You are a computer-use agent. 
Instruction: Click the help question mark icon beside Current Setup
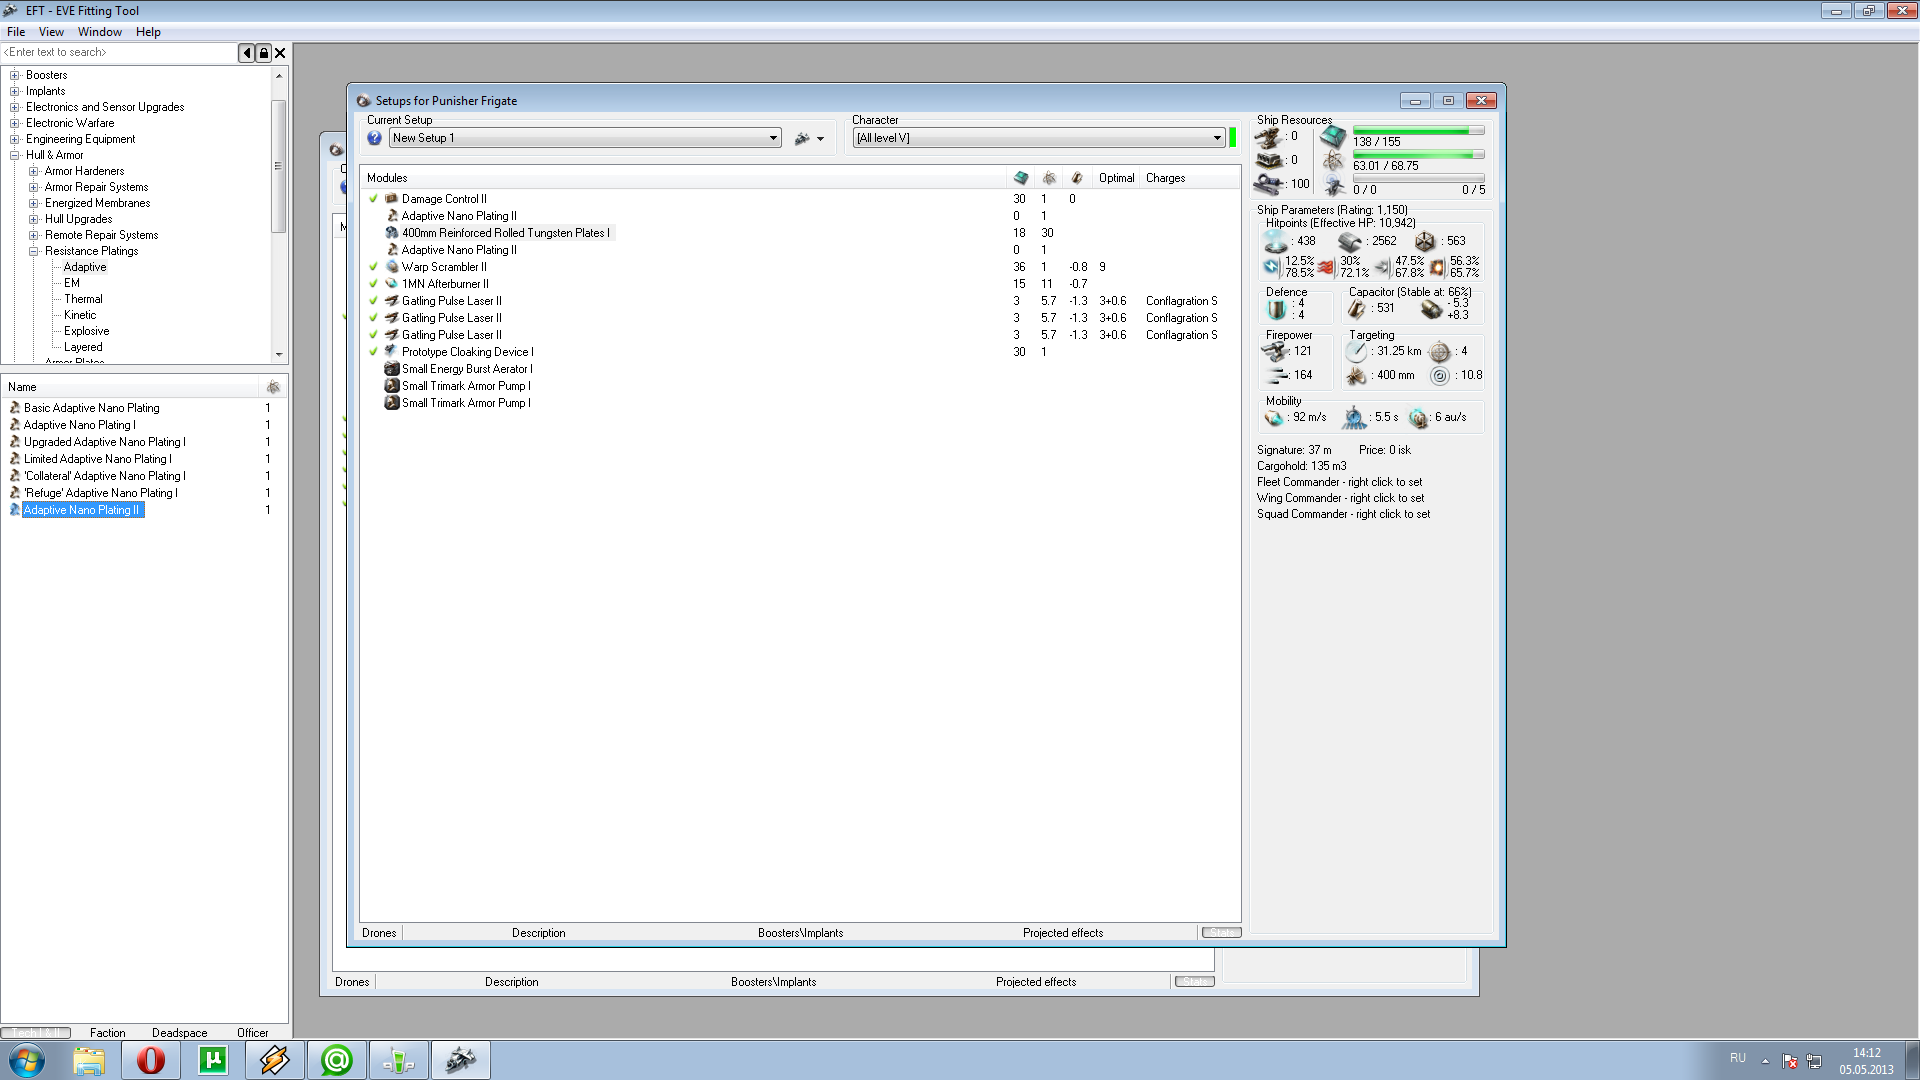(x=374, y=138)
